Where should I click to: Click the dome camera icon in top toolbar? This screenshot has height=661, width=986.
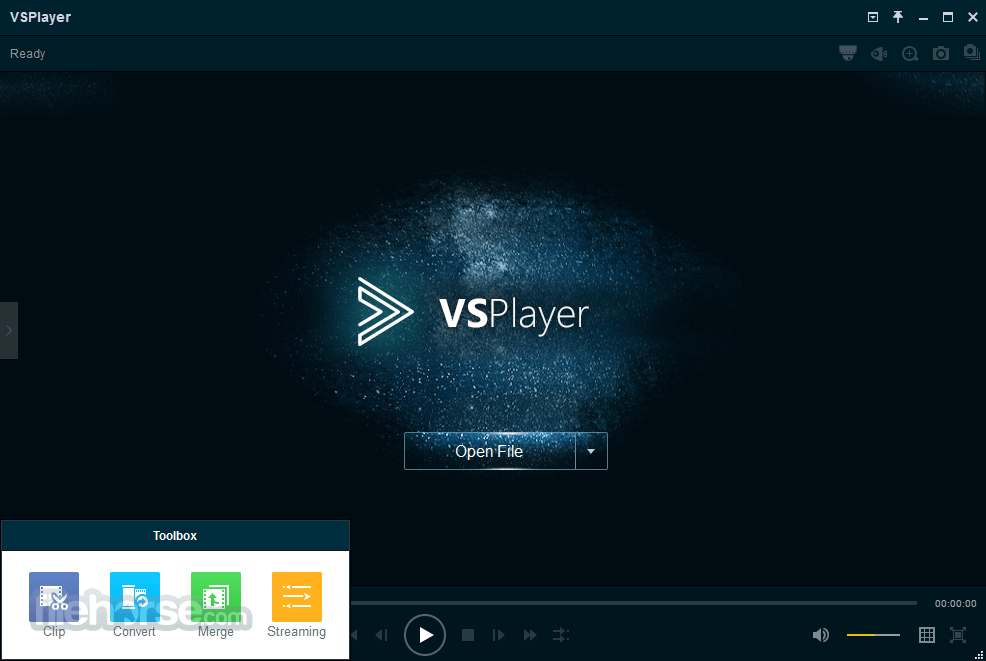pos(848,53)
